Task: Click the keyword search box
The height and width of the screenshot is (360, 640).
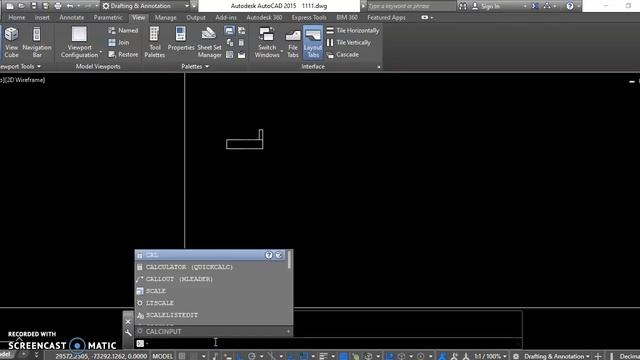Action: coord(411,6)
